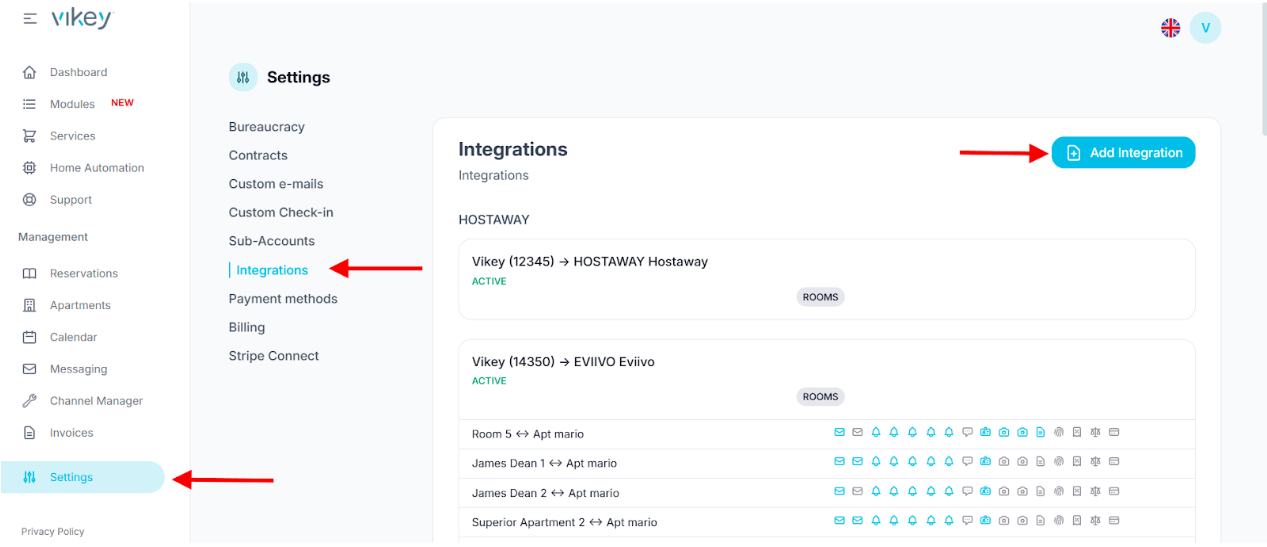Open Invoices in the sidebar

[71, 433]
